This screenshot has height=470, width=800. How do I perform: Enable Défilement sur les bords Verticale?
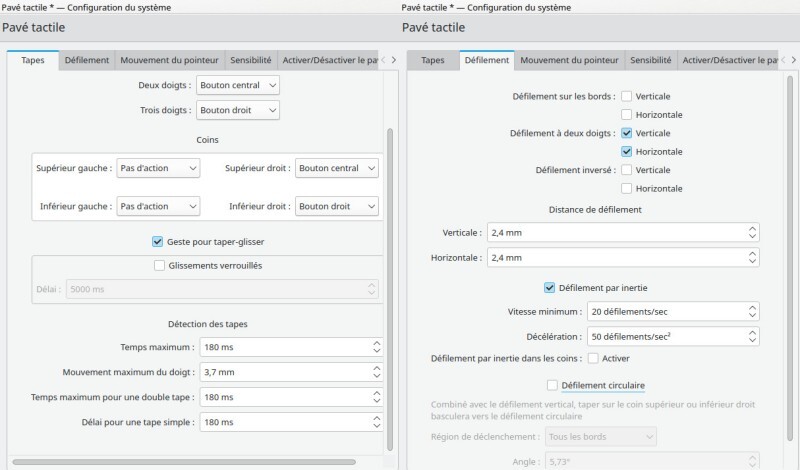626,96
